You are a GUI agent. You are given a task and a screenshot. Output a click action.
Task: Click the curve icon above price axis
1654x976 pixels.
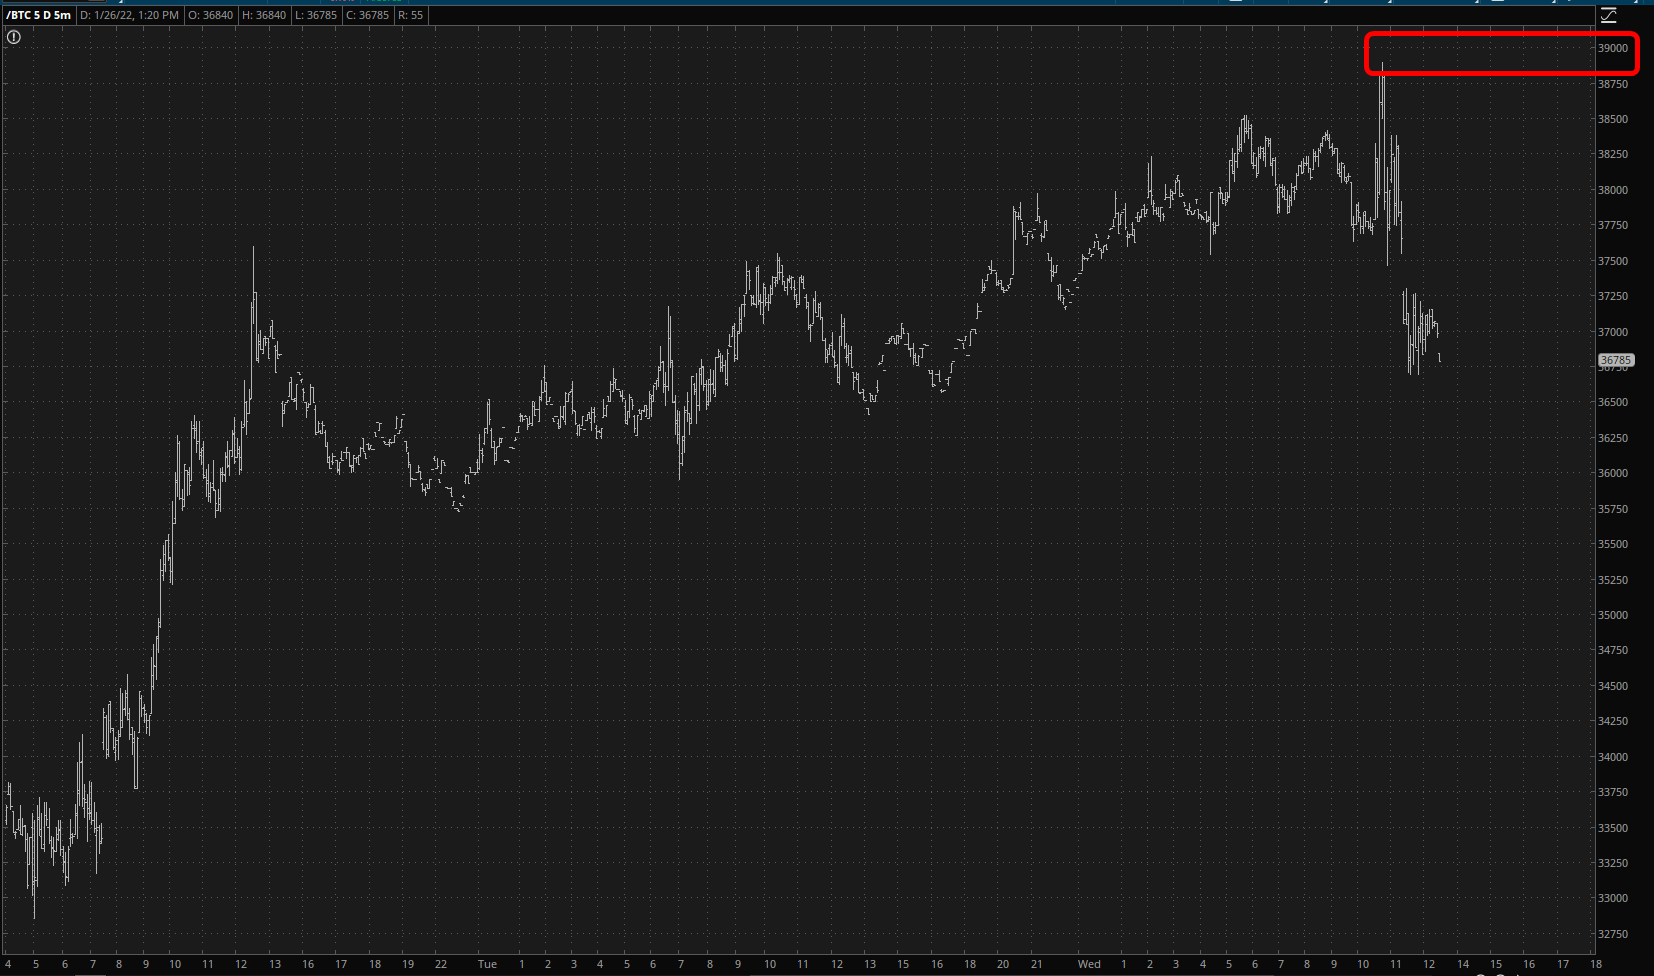coord(1608,15)
